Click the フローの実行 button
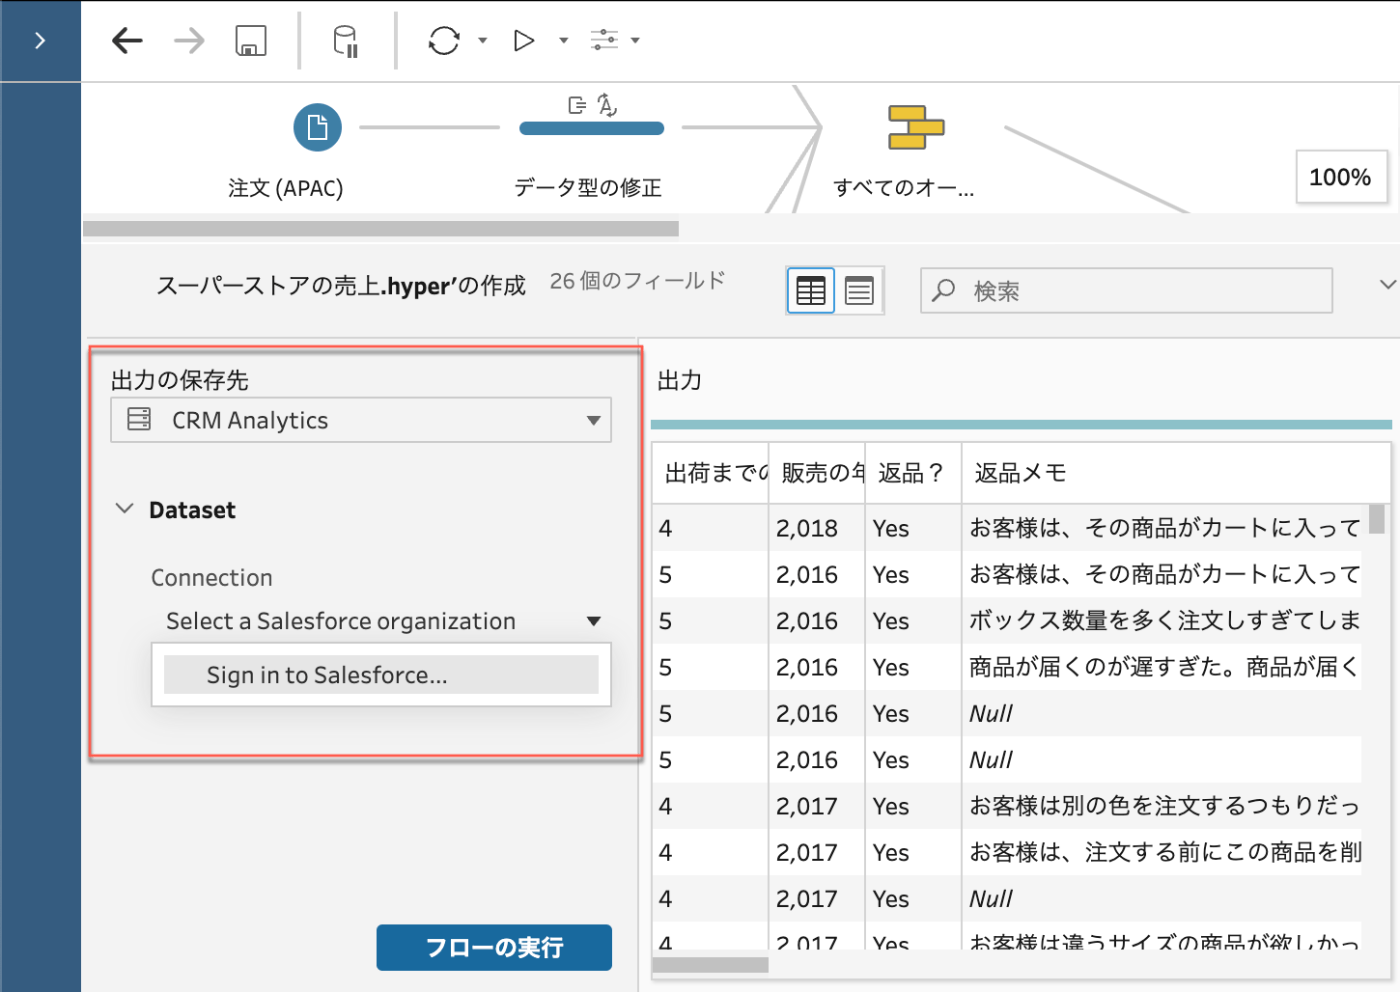This screenshot has height=992, width=1400. pyautogui.click(x=494, y=947)
